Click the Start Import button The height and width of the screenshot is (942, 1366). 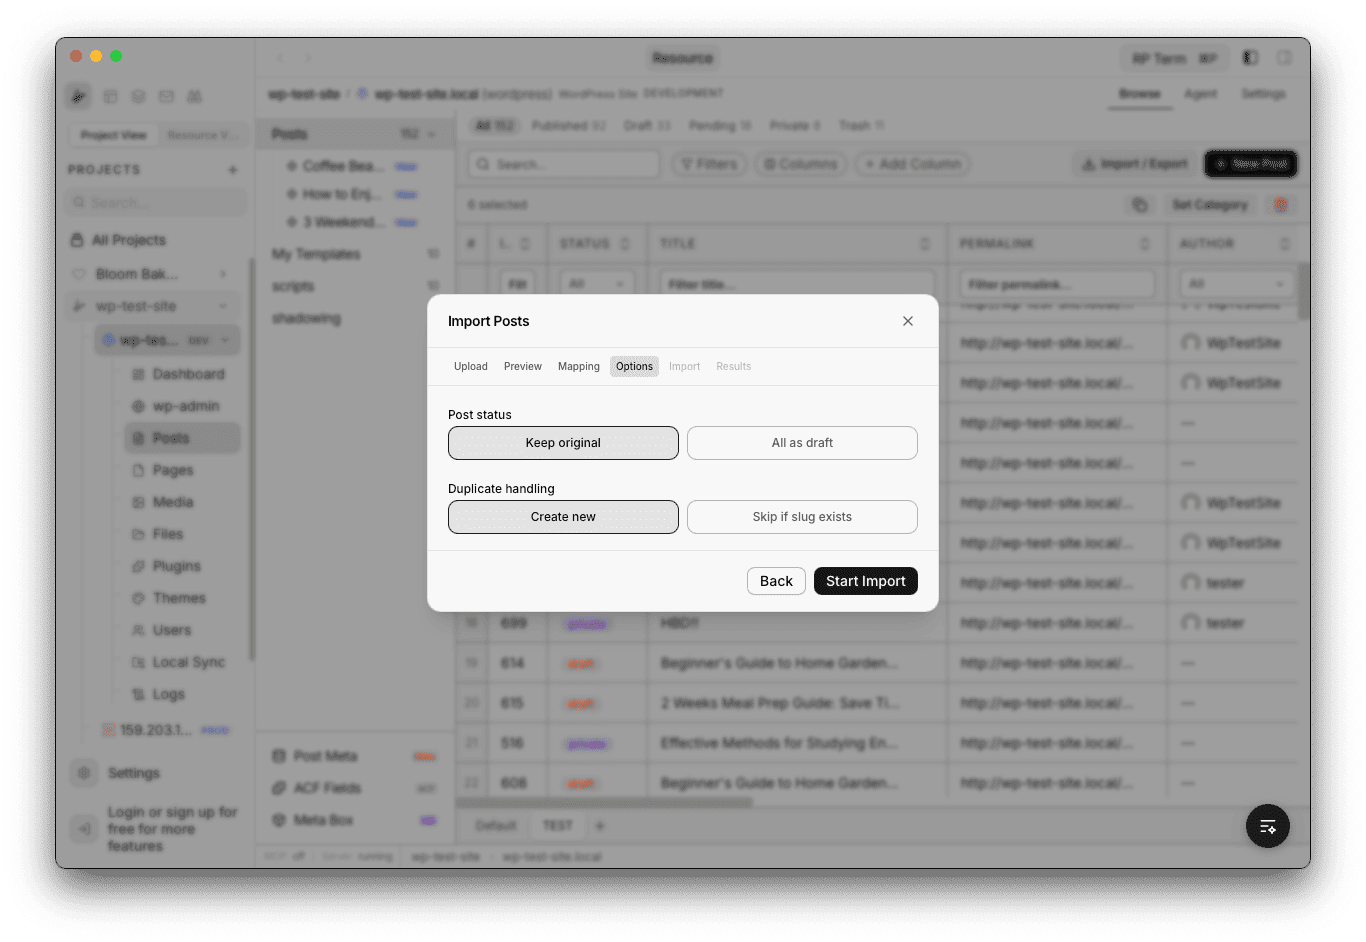pos(866,580)
